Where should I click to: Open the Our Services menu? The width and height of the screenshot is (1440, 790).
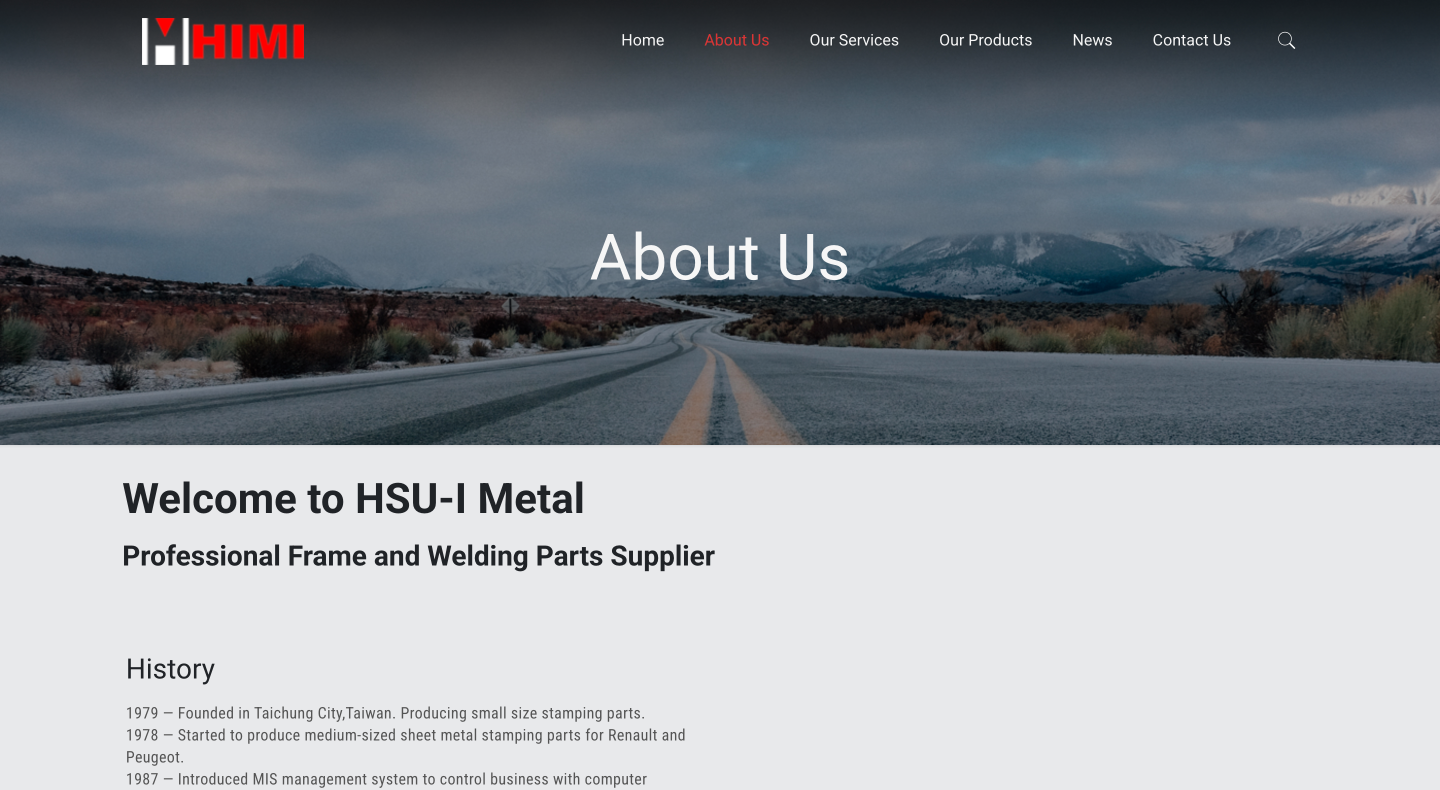point(854,40)
